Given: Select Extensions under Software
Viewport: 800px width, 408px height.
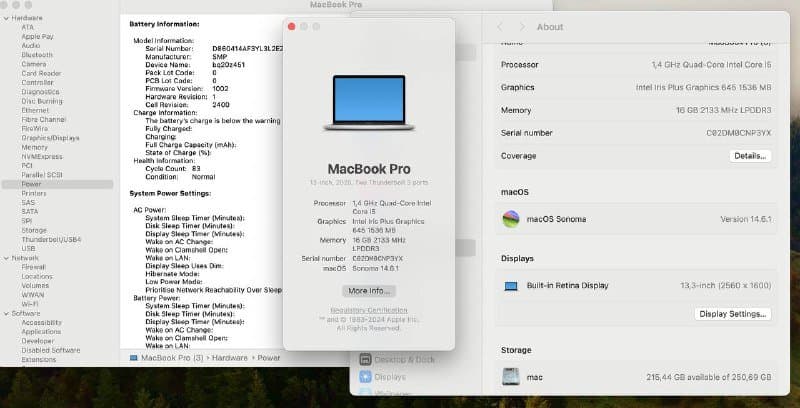Looking at the screenshot, I should click(38, 359).
